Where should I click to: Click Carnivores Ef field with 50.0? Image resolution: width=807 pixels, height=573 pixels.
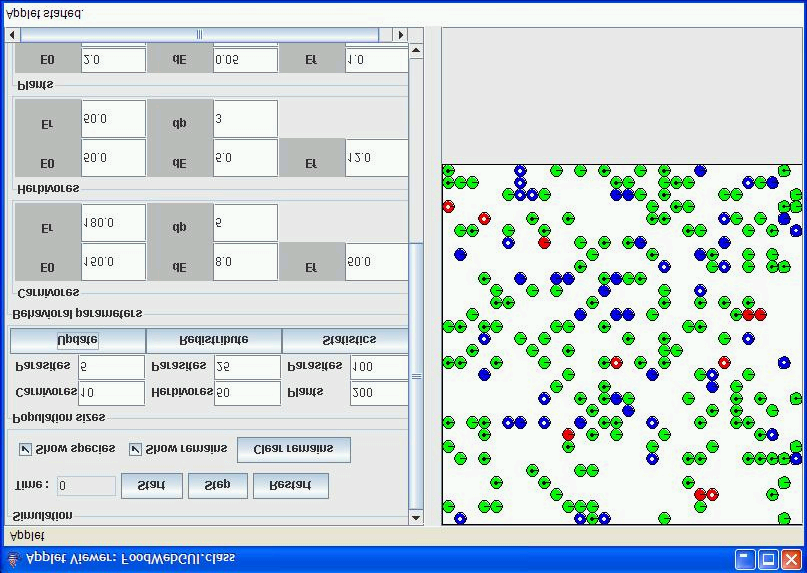coord(377,262)
